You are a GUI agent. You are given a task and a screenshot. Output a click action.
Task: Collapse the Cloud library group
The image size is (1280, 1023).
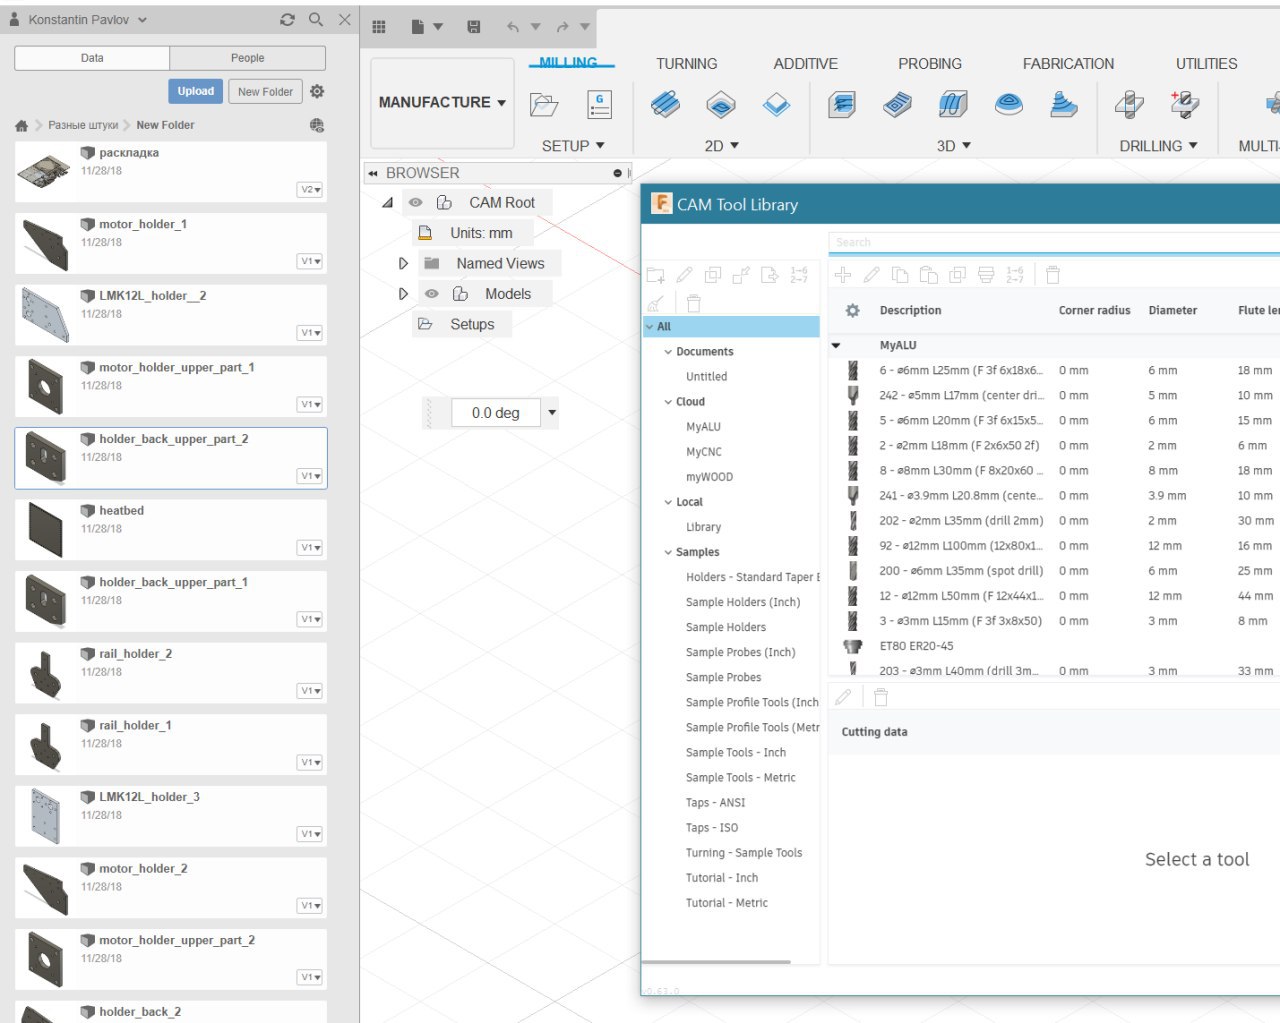(x=668, y=402)
